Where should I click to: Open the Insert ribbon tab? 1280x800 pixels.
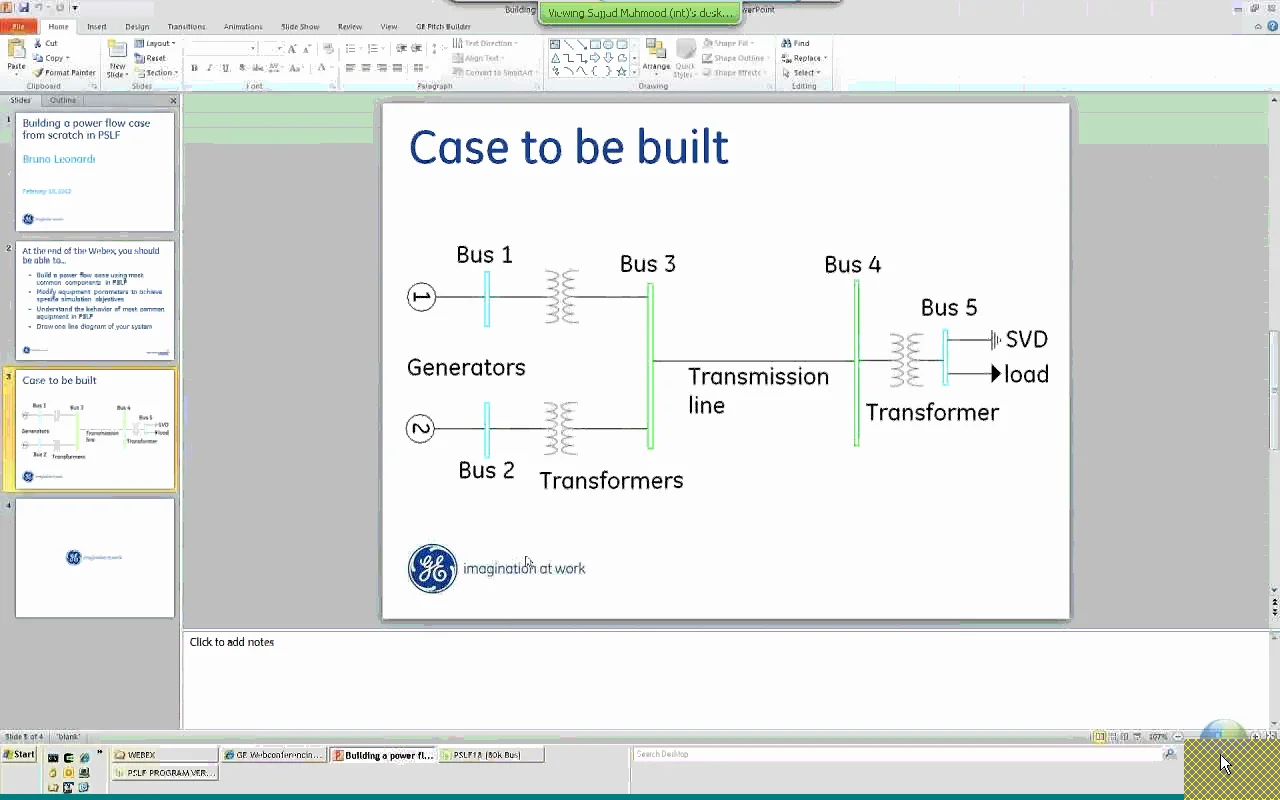click(97, 27)
